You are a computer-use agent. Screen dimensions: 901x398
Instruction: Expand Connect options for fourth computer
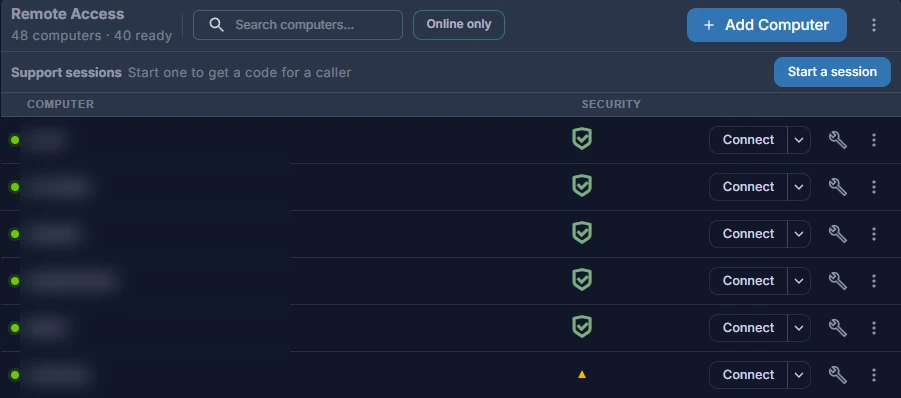point(799,281)
